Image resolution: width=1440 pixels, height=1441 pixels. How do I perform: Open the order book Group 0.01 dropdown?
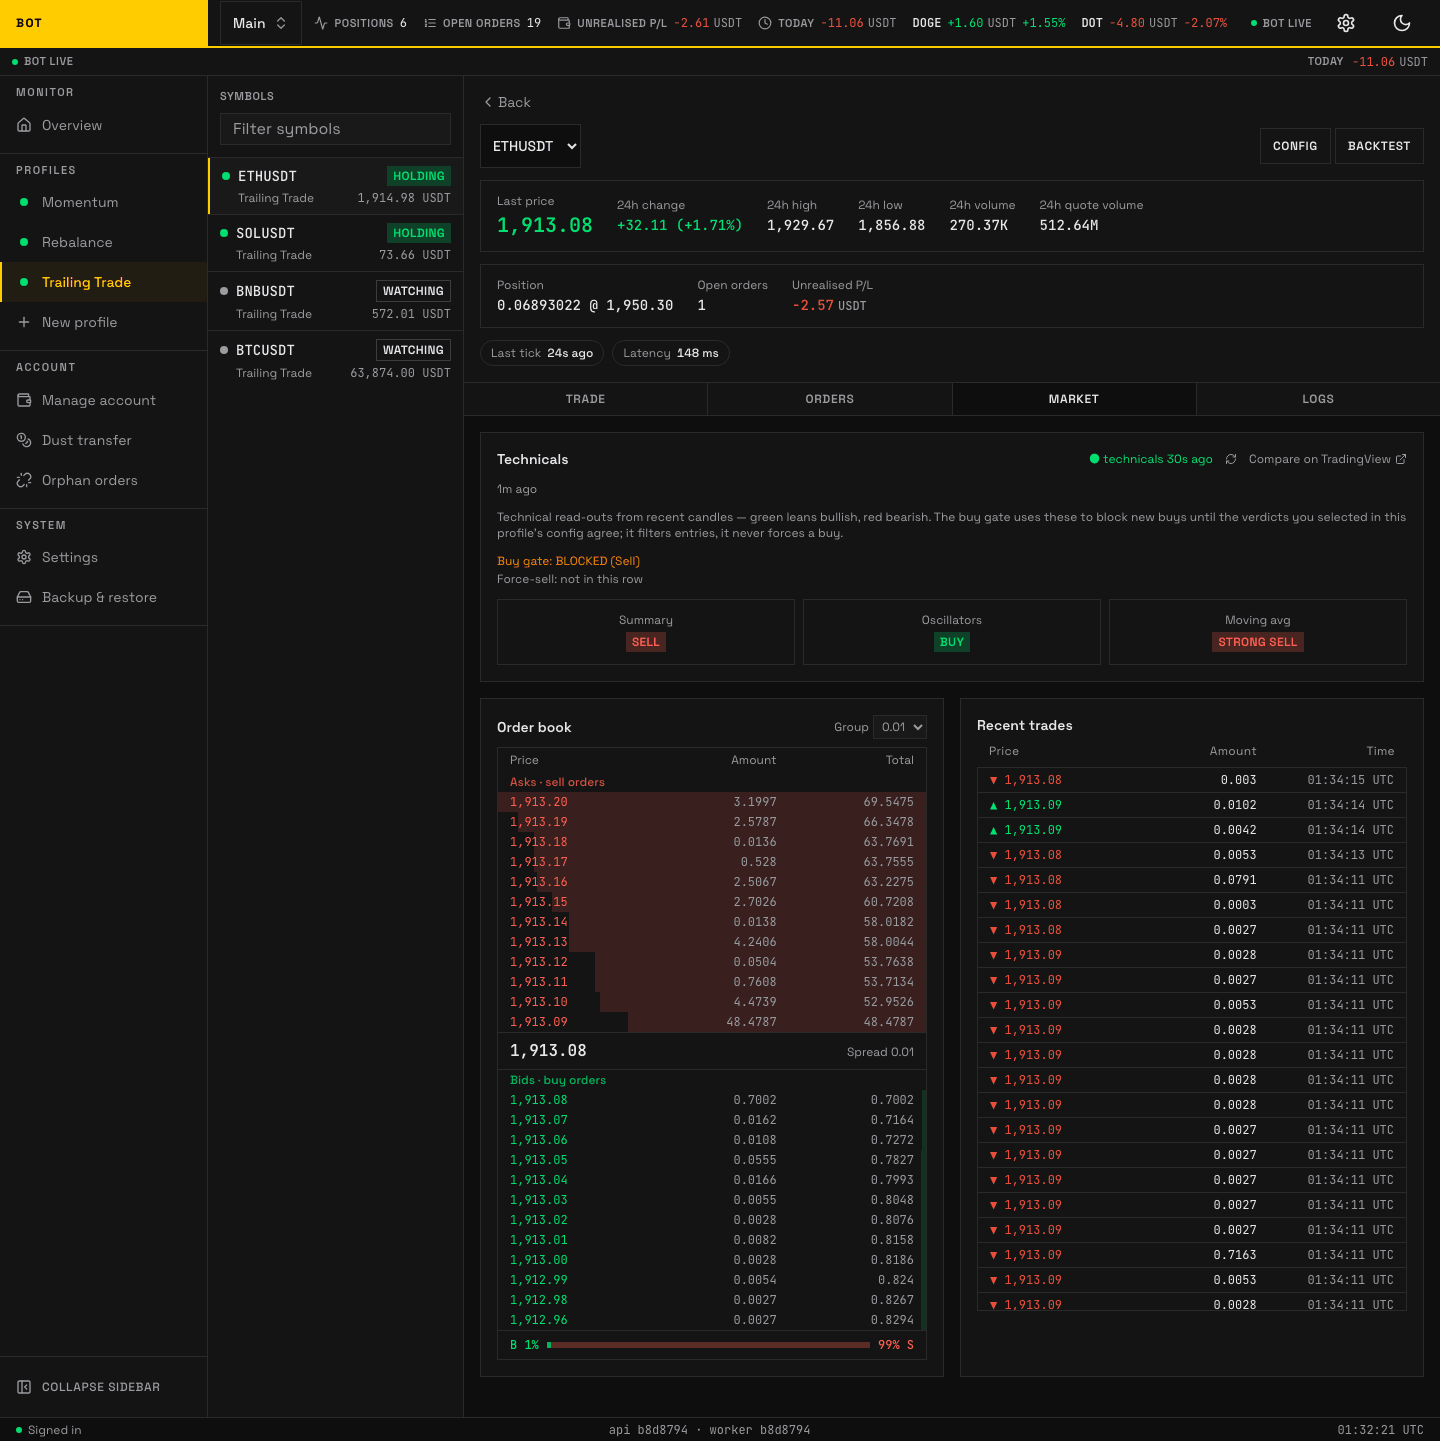(900, 727)
